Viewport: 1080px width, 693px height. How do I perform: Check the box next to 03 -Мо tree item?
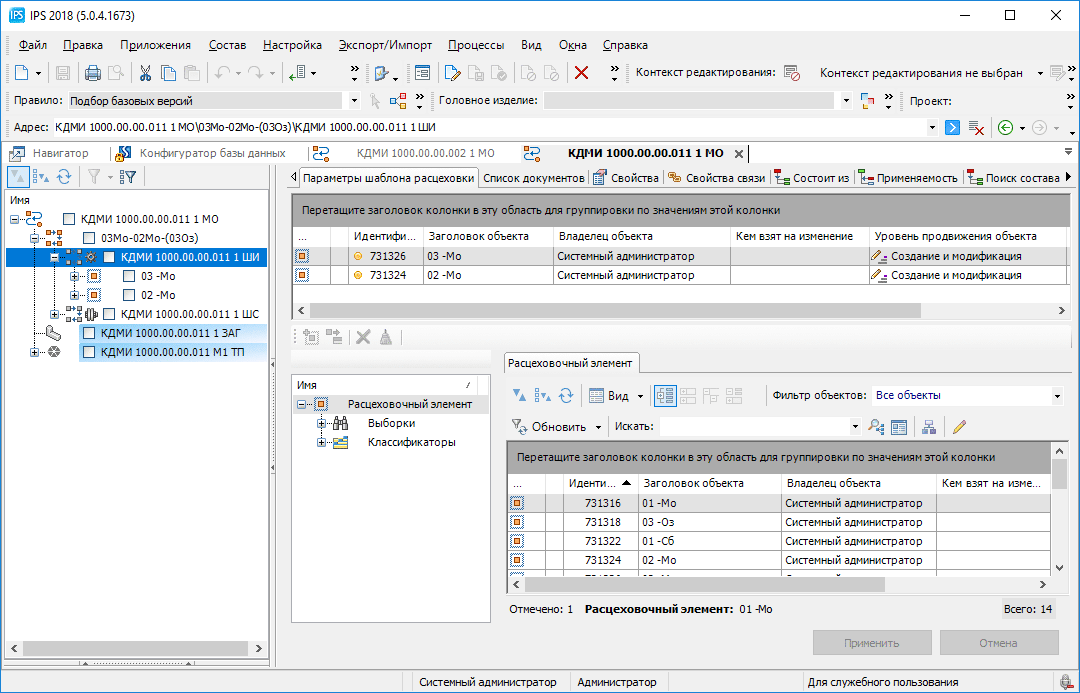tap(129, 276)
